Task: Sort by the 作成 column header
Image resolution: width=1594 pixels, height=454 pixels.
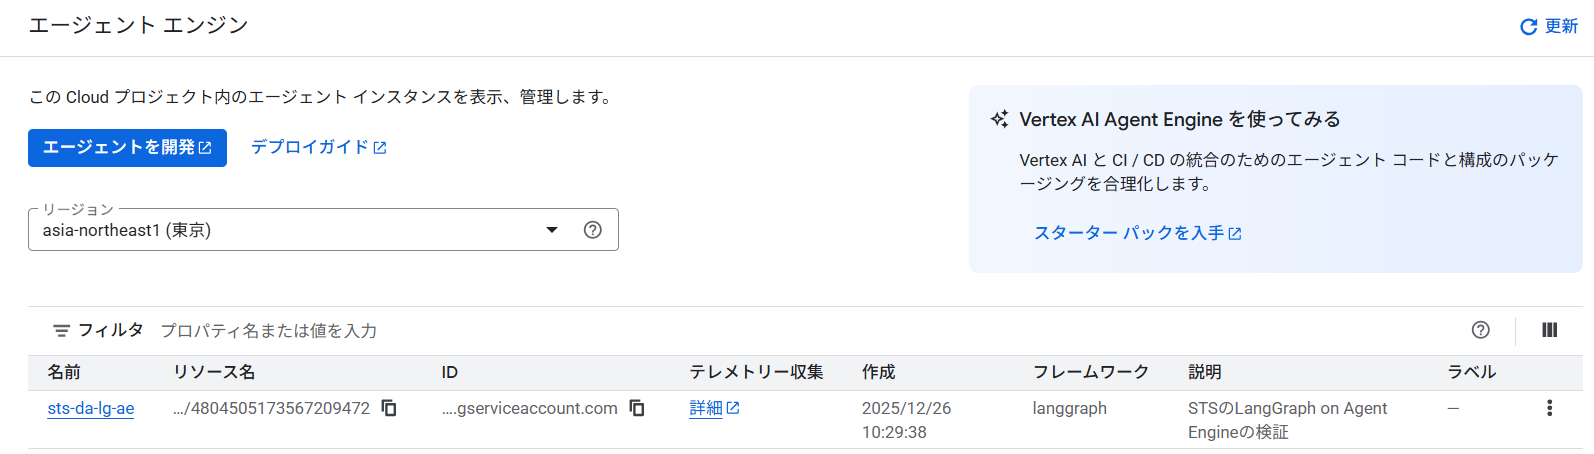Action: (879, 372)
